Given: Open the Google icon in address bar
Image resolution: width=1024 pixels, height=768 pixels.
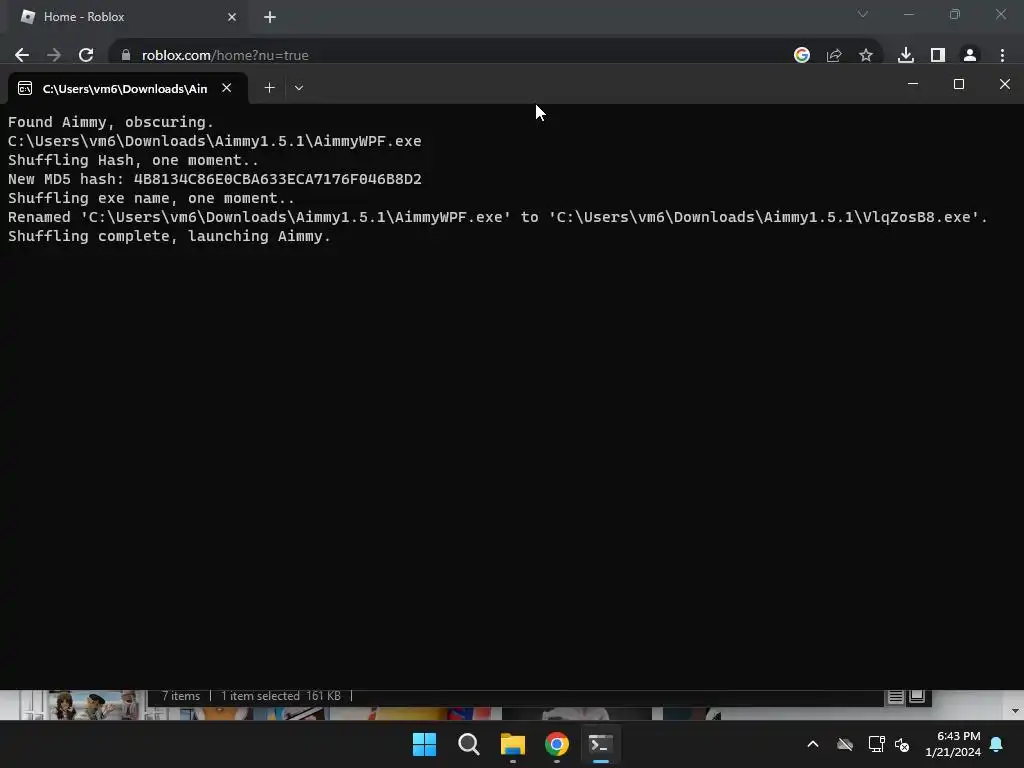Looking at the screenshot, I should point(802,56).
